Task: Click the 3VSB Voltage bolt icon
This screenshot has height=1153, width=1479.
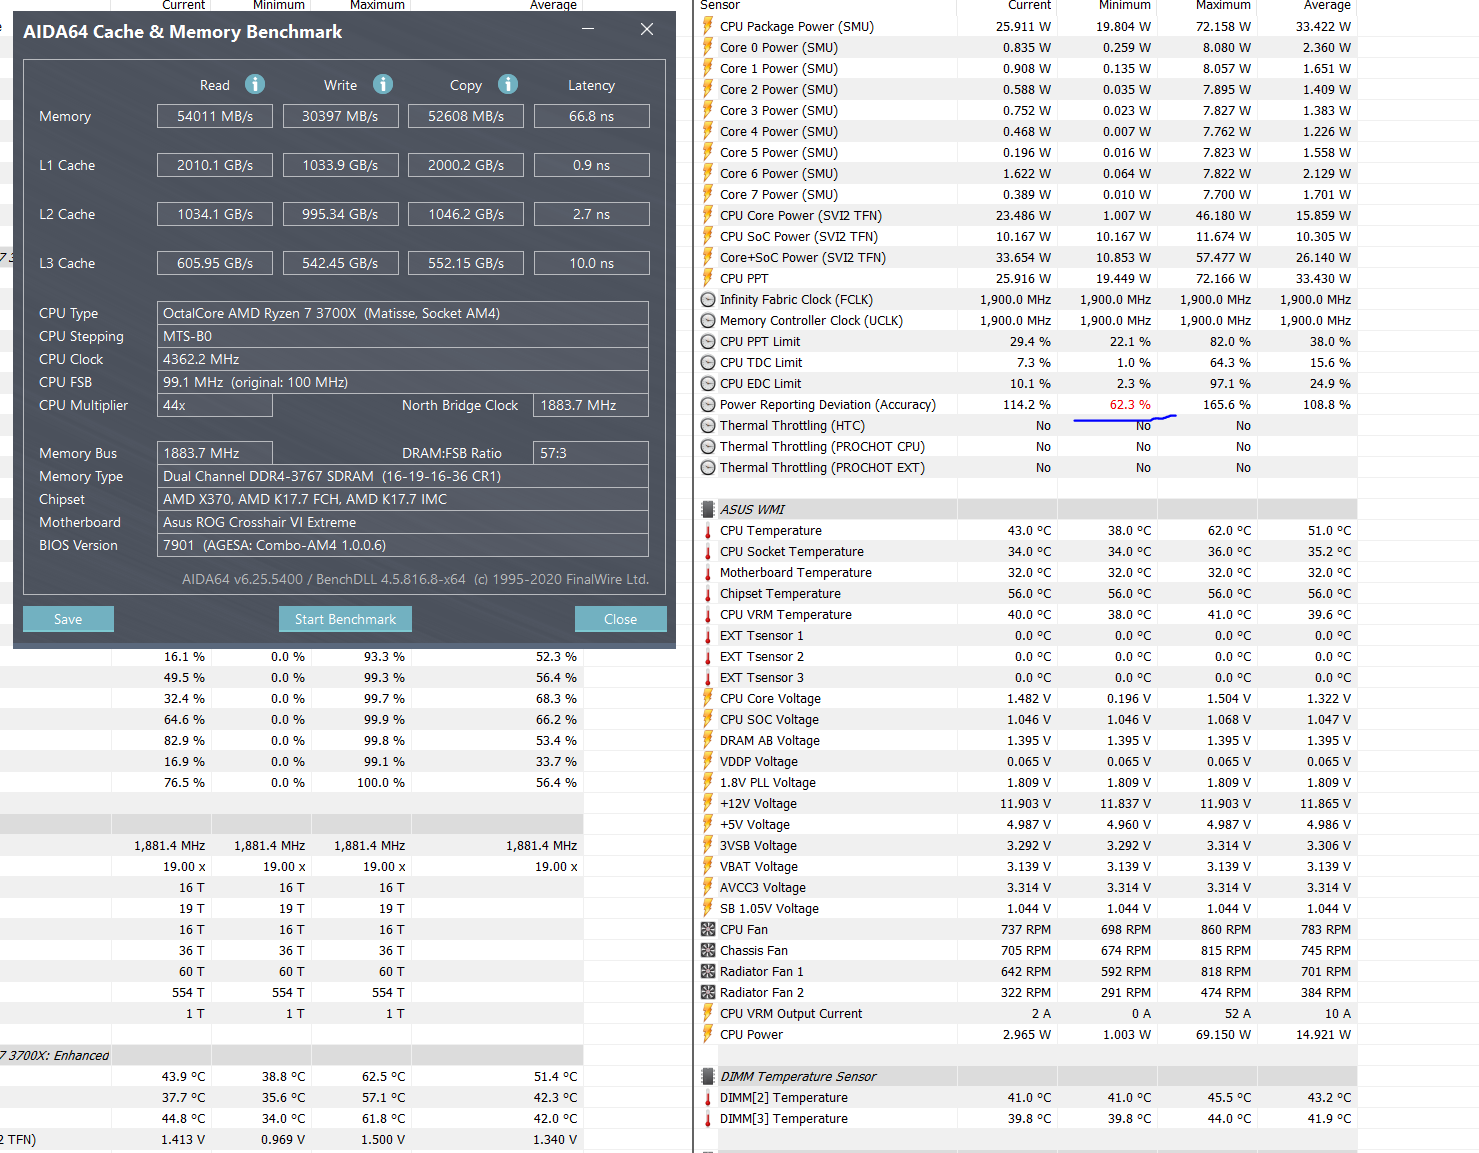Action: (x=708, y=845)
